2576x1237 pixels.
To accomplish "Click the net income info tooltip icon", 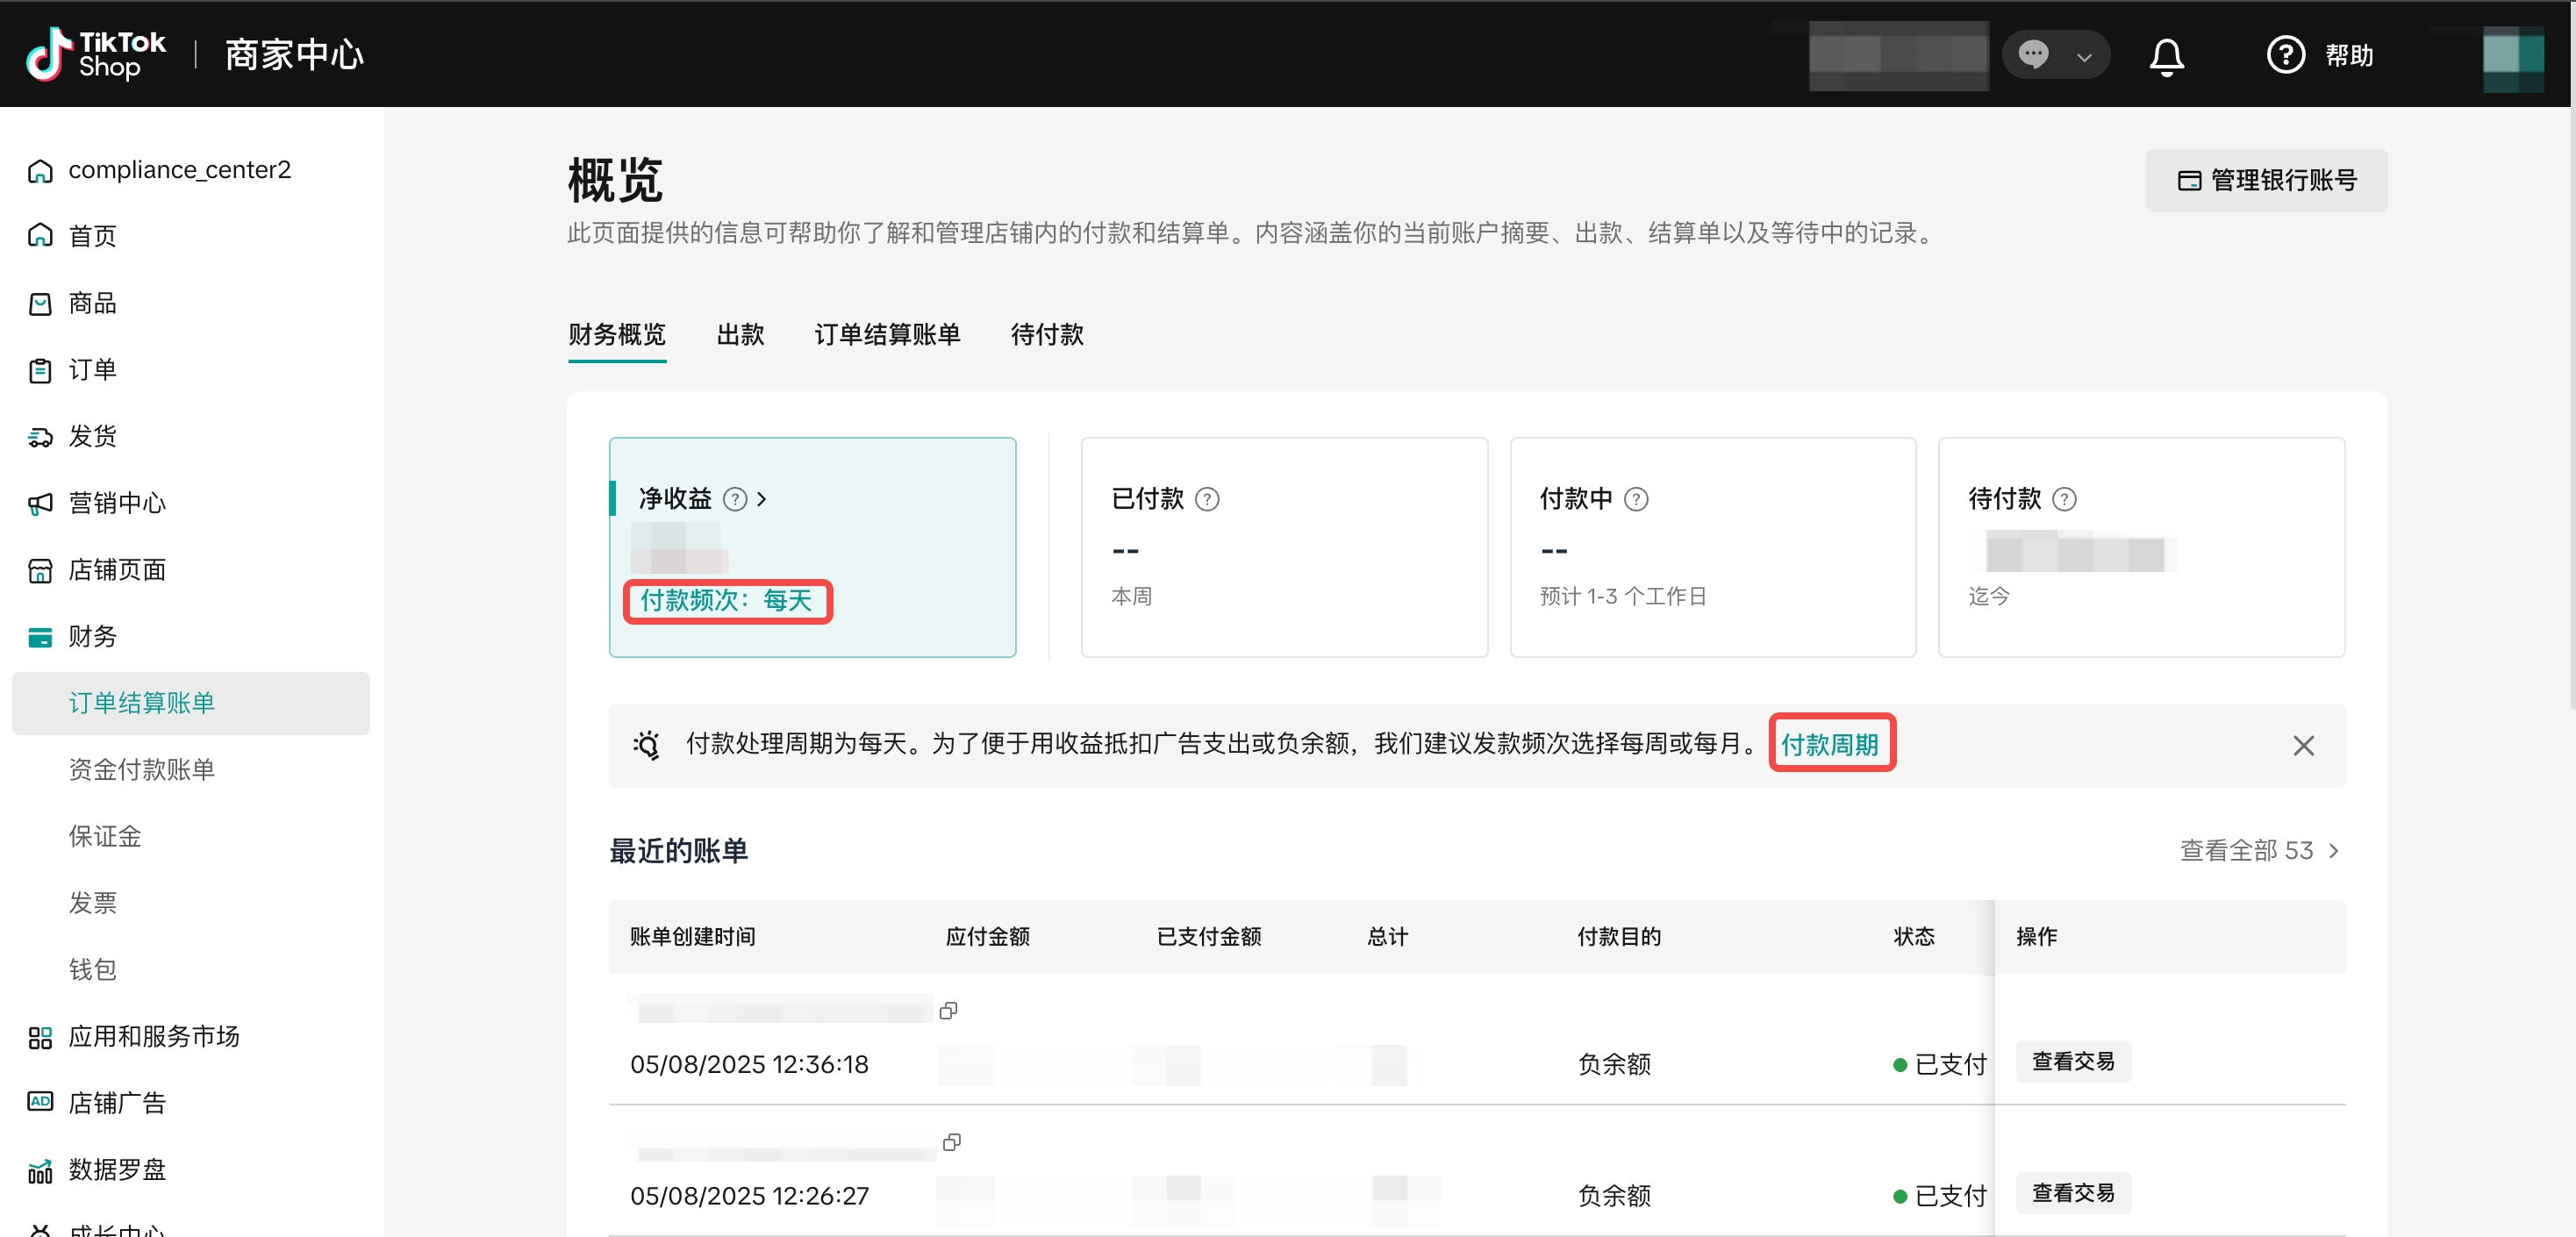I will click(734, 499).
